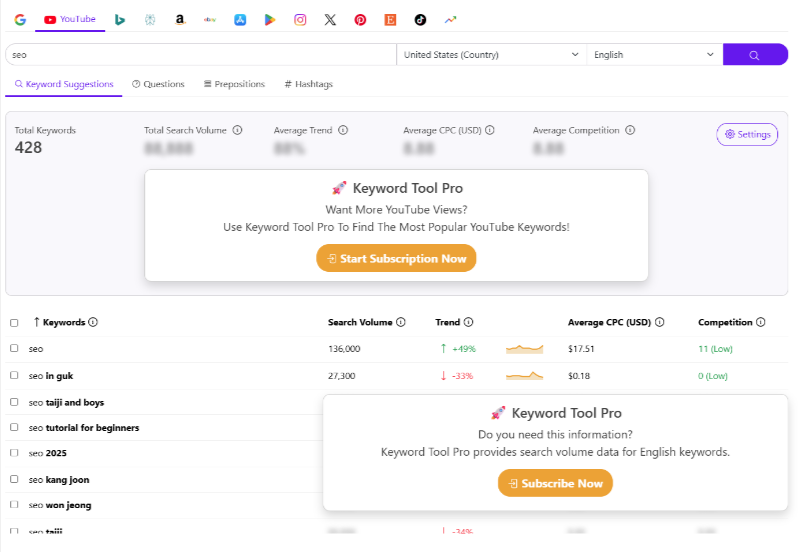
Task: Check the box for 'seo won jeong'
Action: [14, 505]
